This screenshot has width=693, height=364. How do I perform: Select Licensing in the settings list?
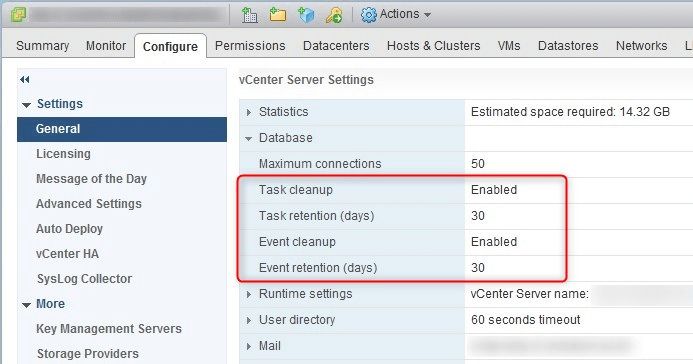click(63, 154)
